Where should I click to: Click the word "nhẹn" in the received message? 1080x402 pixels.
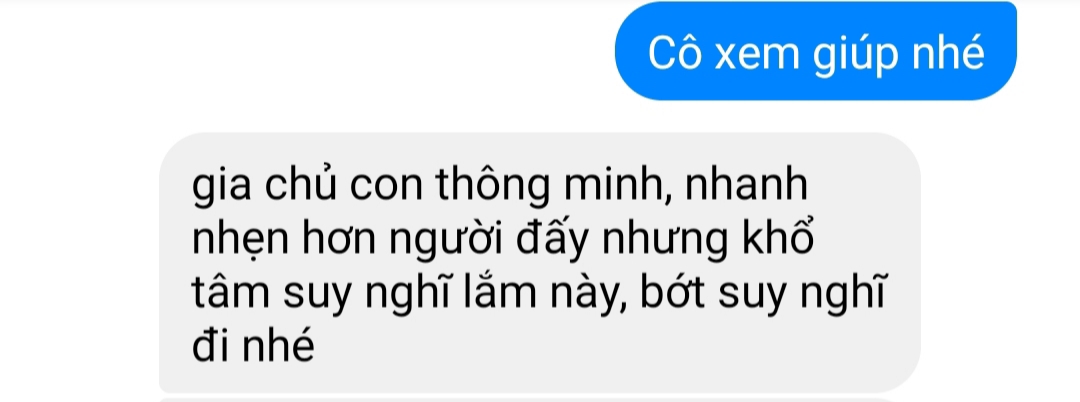pyautogui.click(x=240, y=242)
